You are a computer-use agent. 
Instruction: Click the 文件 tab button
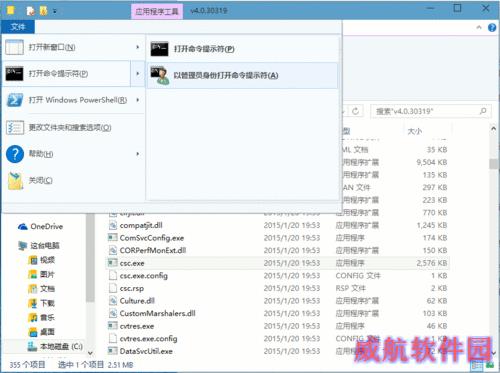(x=18, y=27)
